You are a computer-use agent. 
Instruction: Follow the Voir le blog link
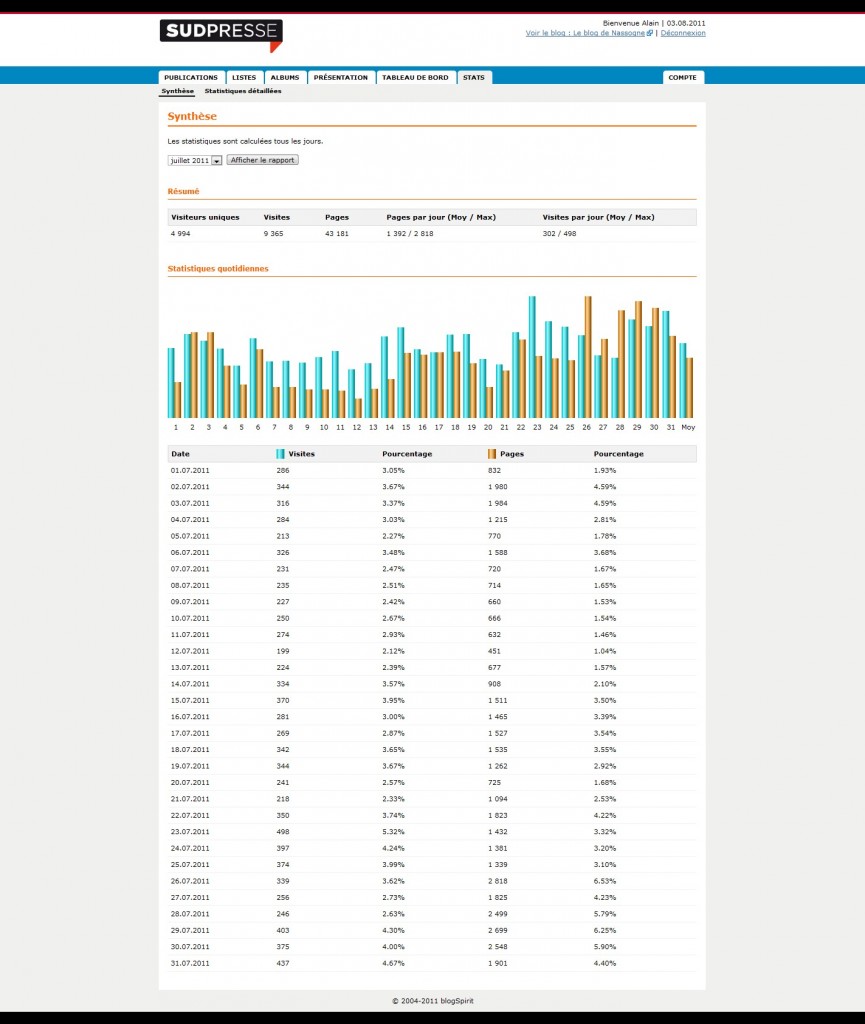585,33
